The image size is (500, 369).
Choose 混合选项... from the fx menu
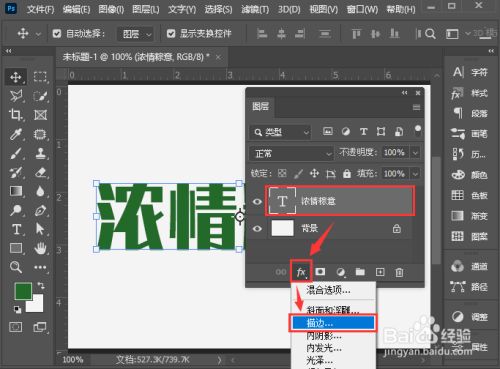click(x=333, y=290)
